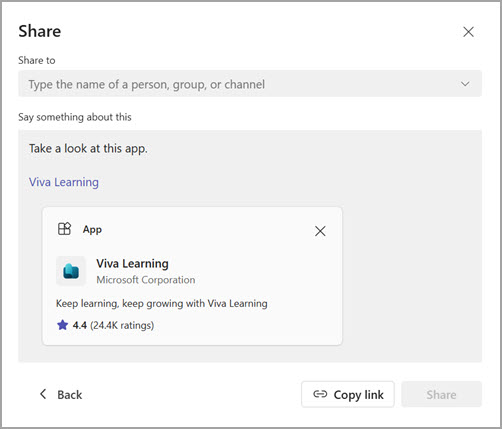This screenshot has height=429, width=502.
Task: Click the 4.4 (24.4K ratings) text
Action: coord(113,325)
